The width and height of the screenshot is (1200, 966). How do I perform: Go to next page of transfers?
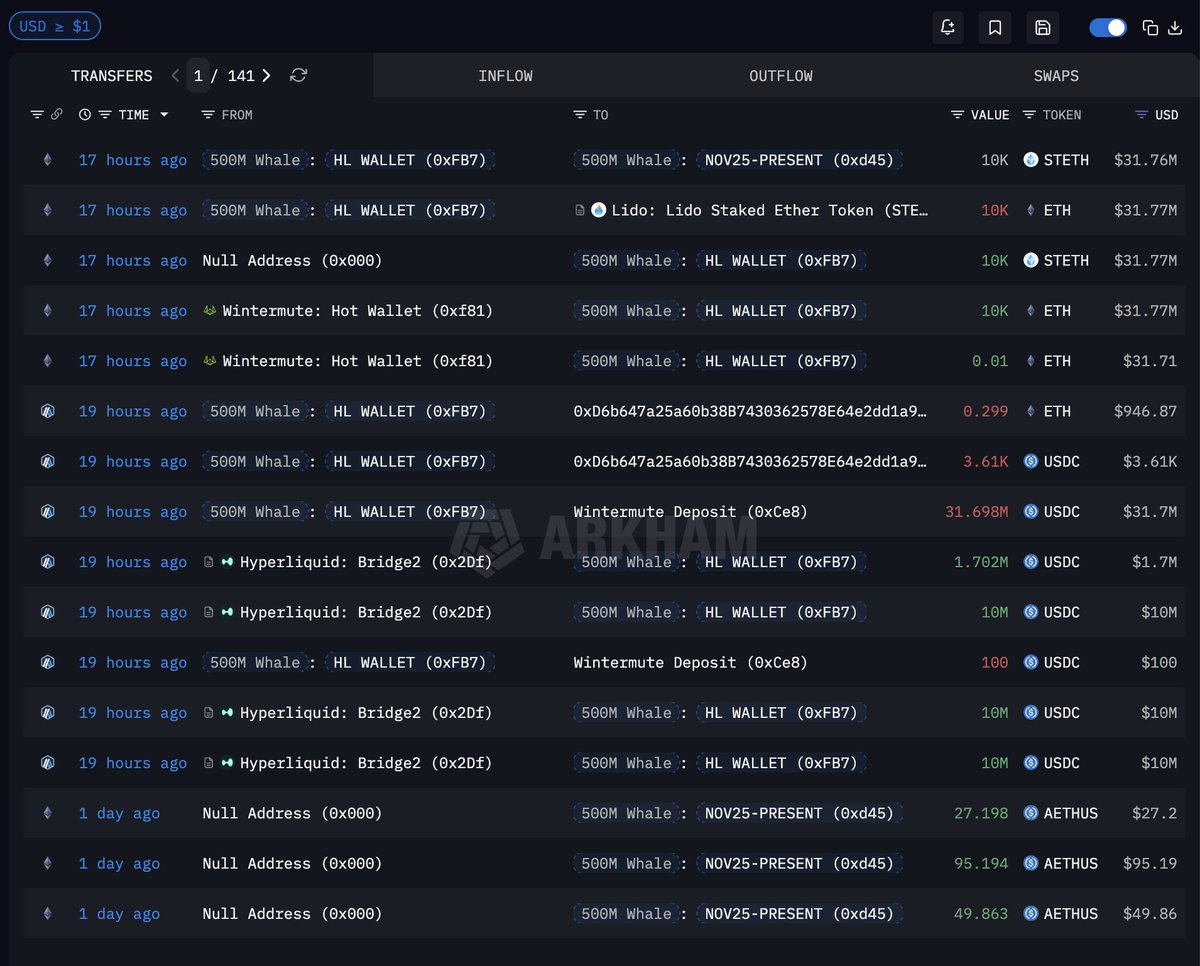click(266, 76)
